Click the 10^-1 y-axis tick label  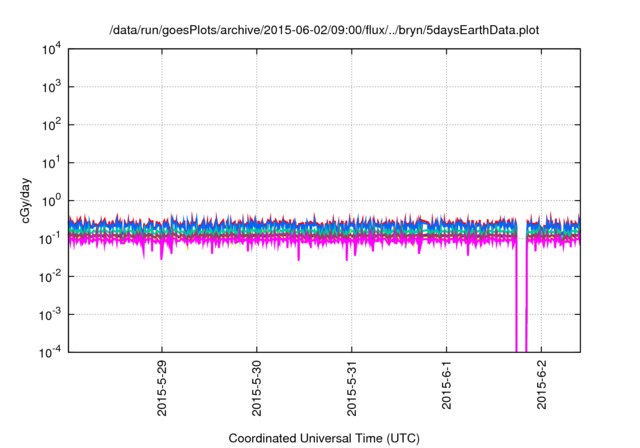[x=50, y=238]
